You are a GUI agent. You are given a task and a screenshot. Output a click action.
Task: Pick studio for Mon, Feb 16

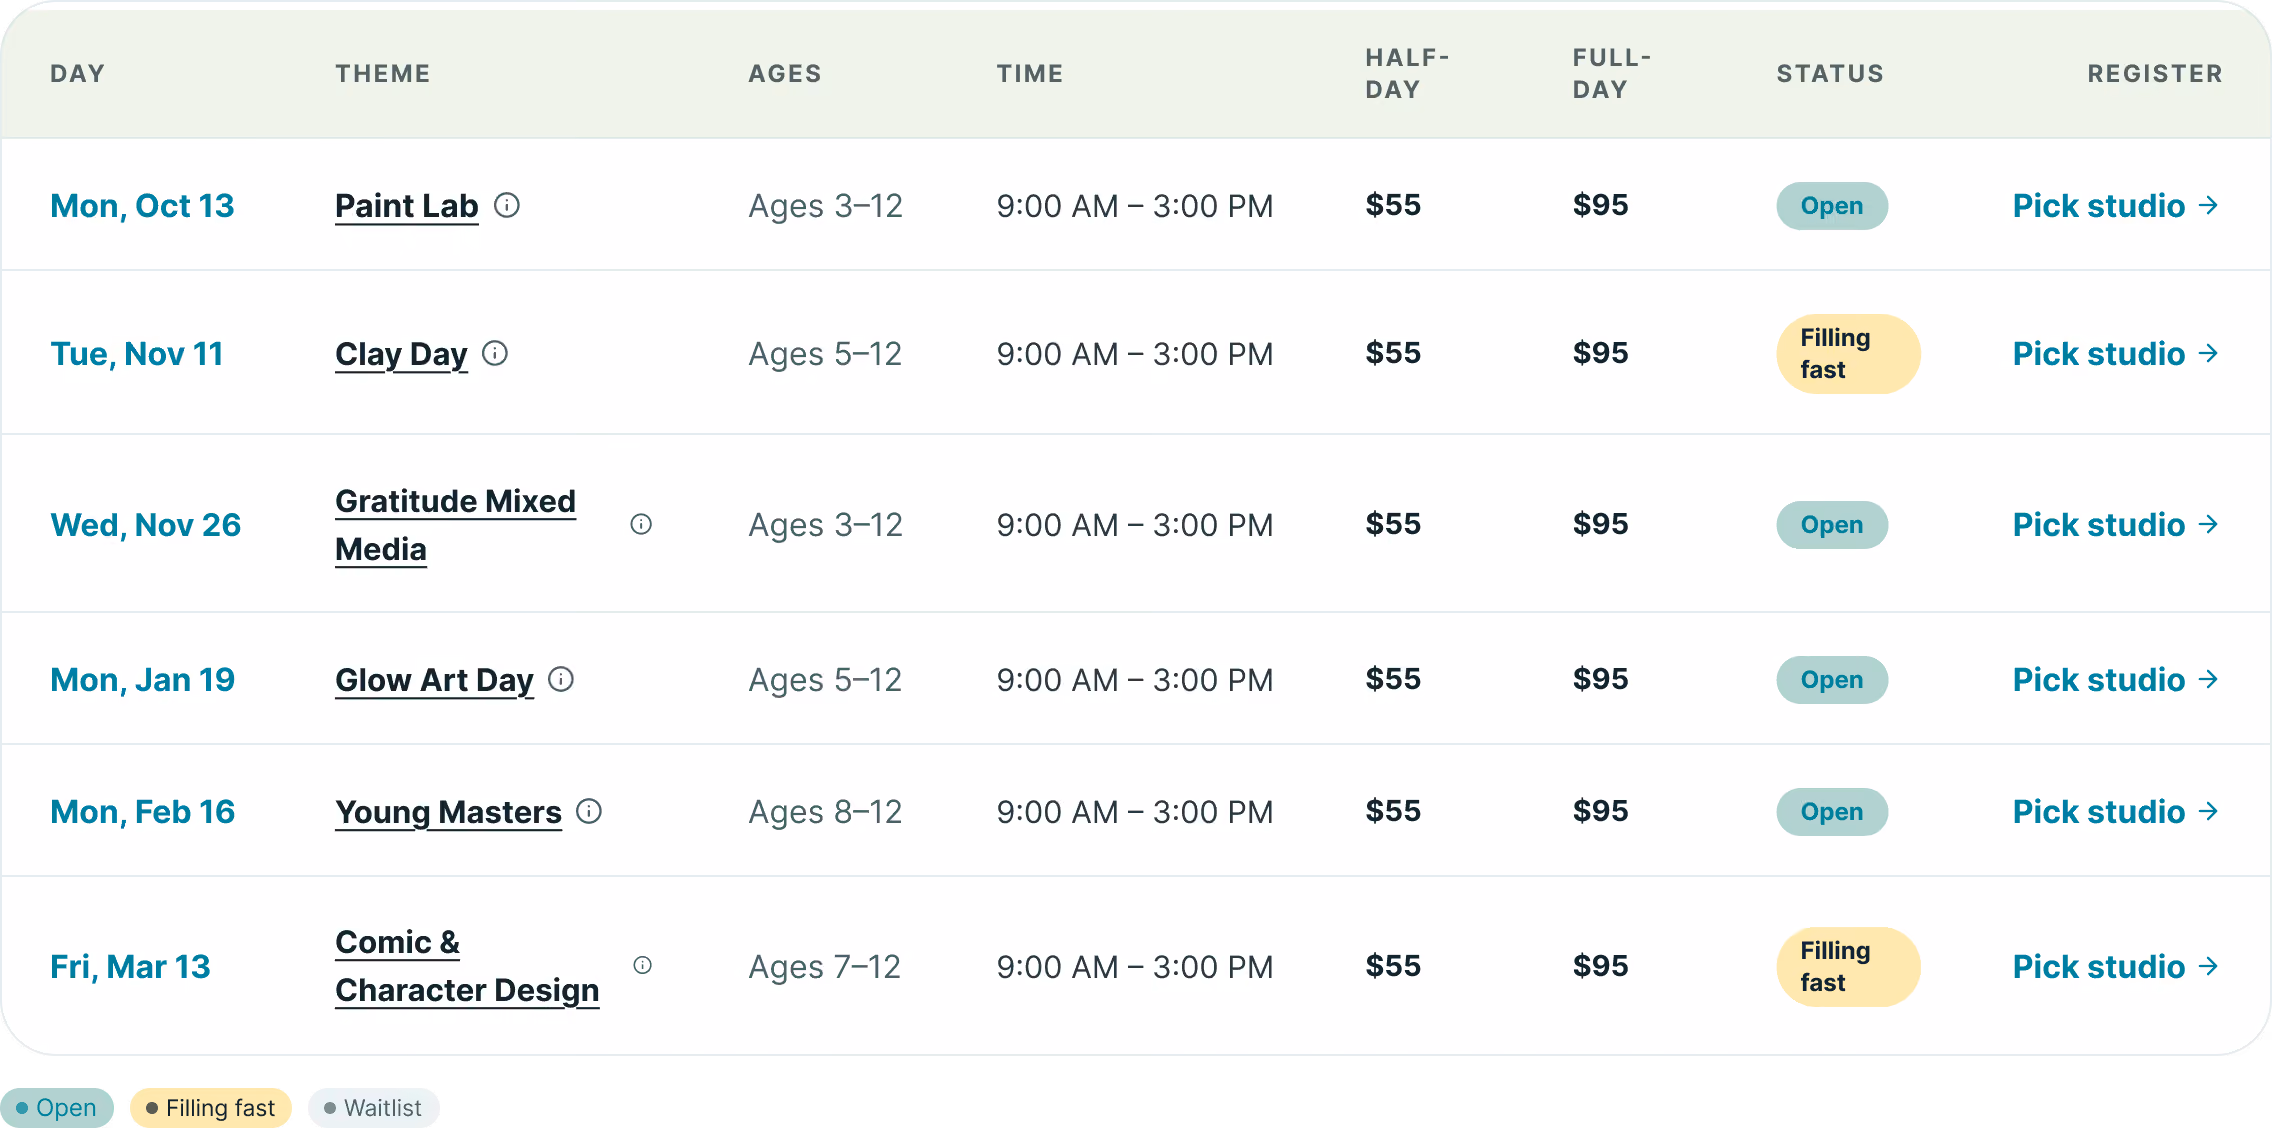pos(2115,811)
